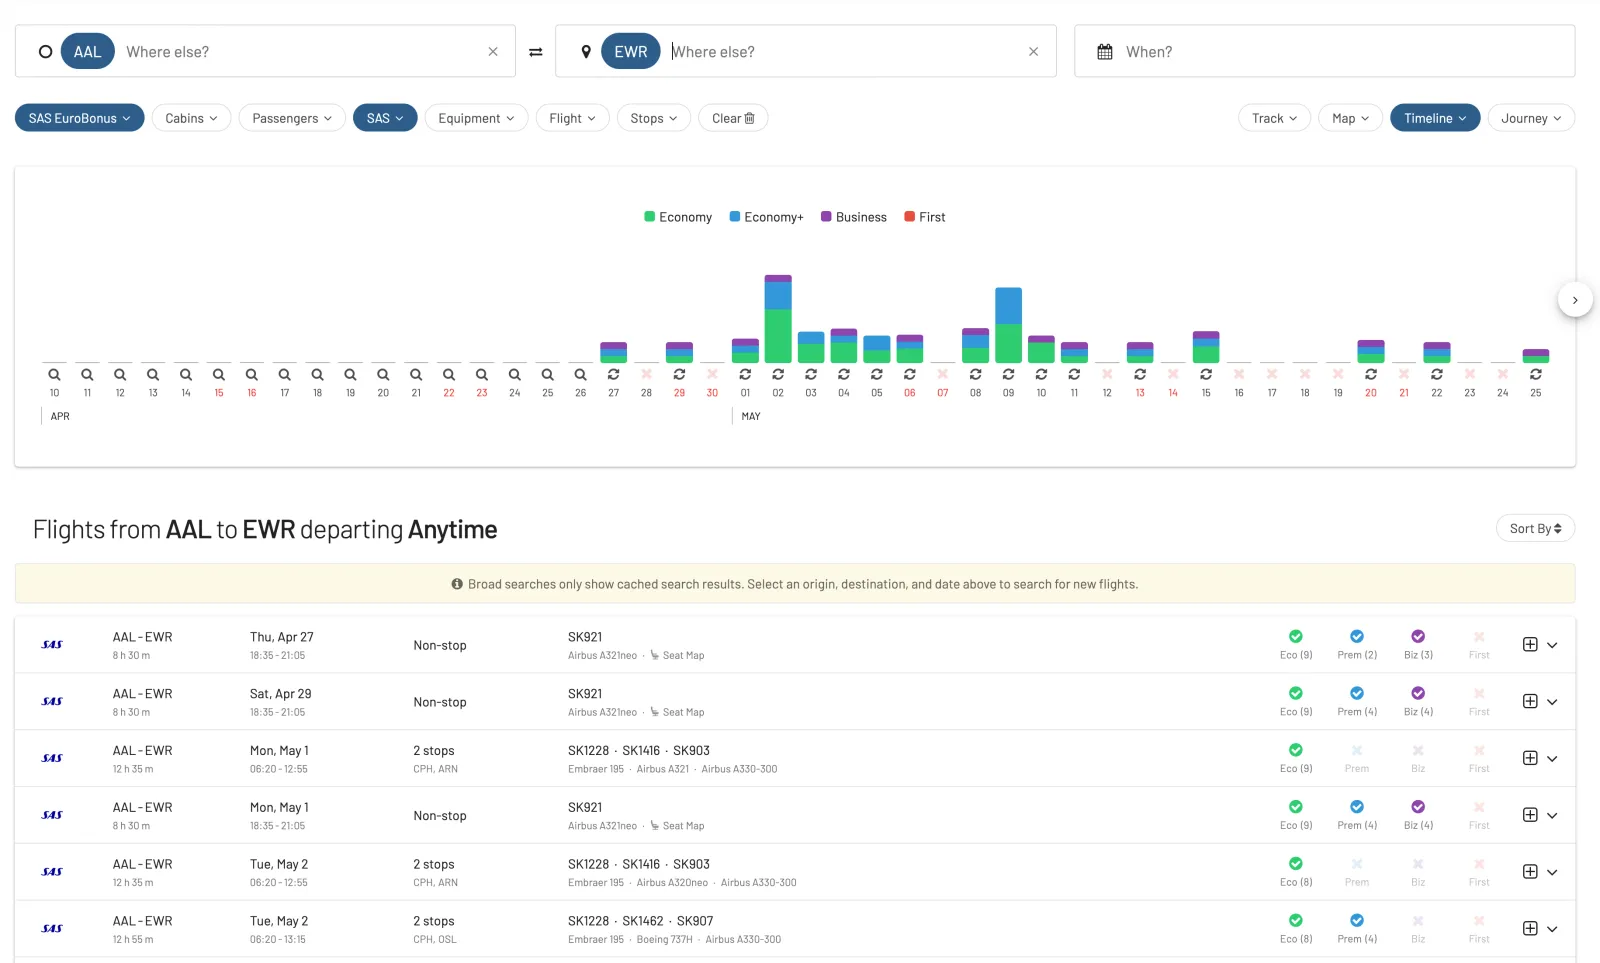Screen dimensions: 1600x963
Task: Click the destination location pin icon
Action: pos(586,52)
